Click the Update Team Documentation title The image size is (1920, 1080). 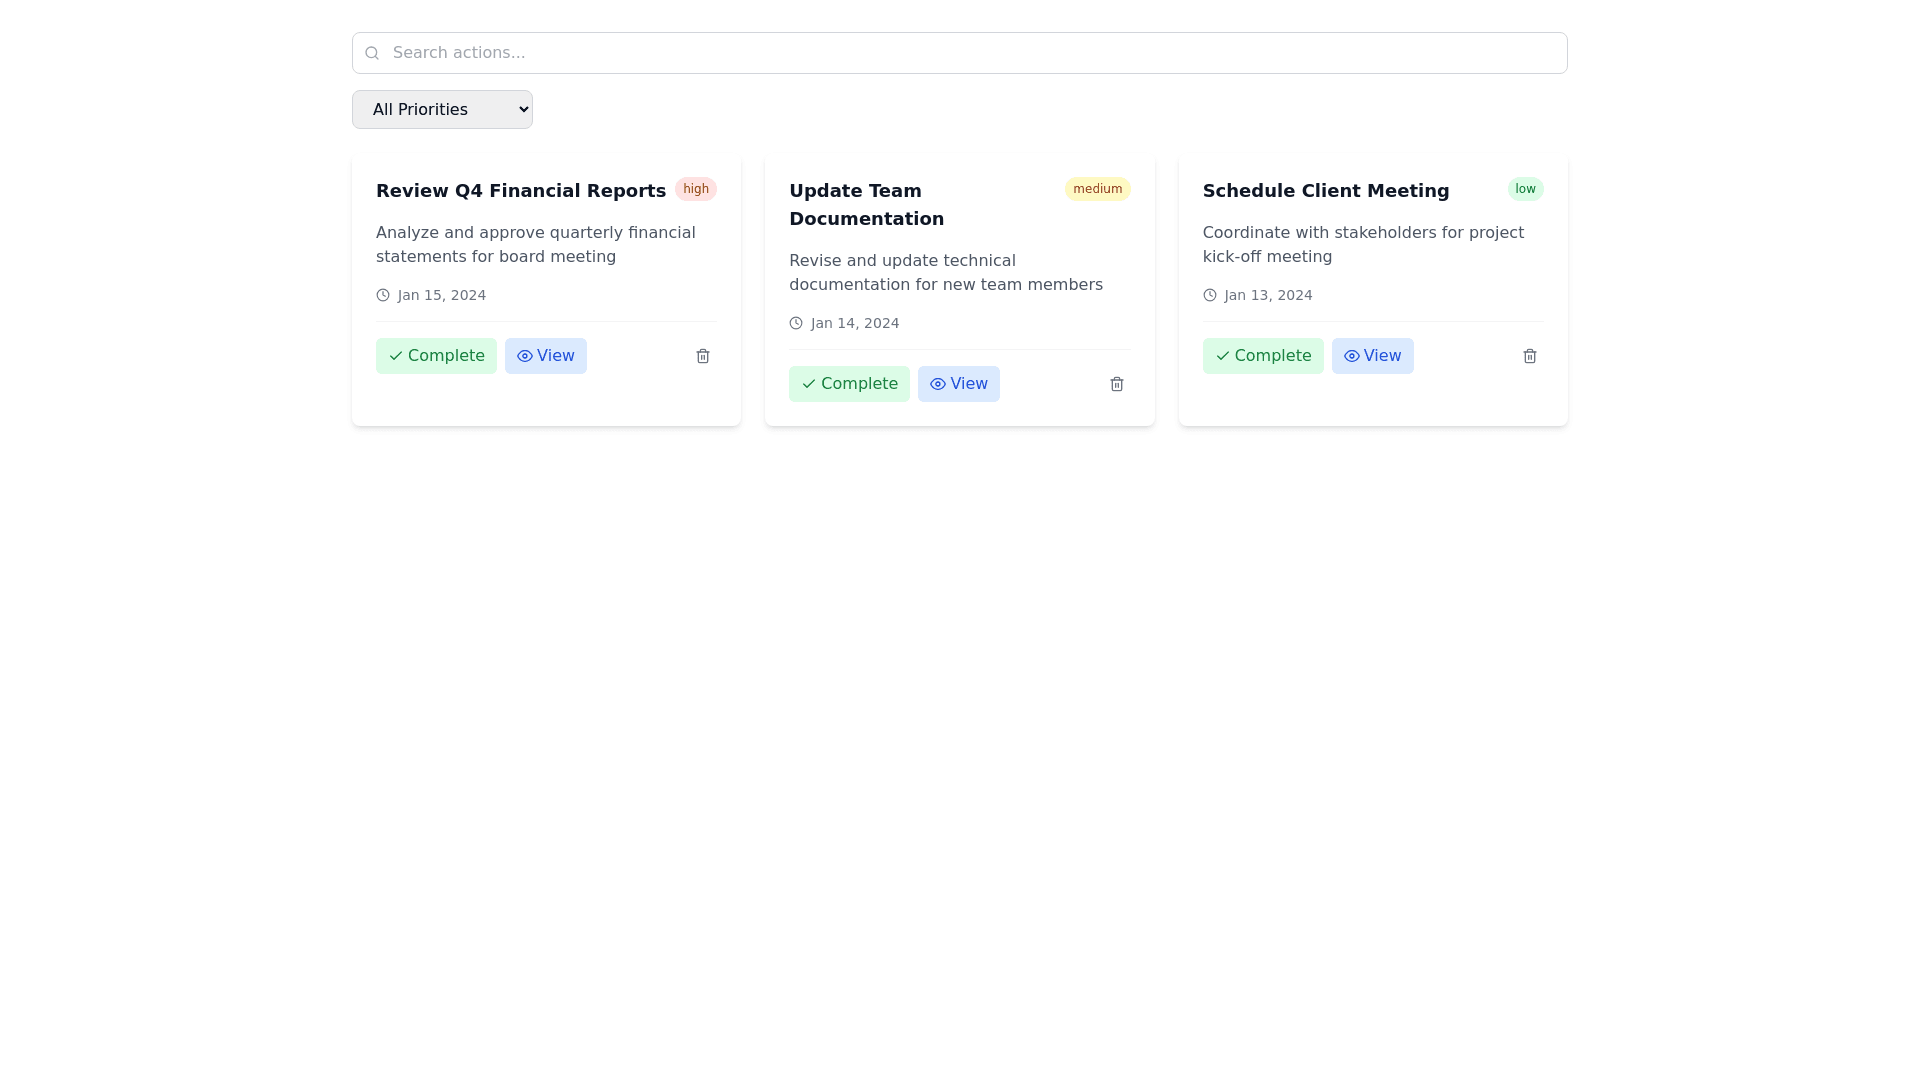[x=866, y=204]
